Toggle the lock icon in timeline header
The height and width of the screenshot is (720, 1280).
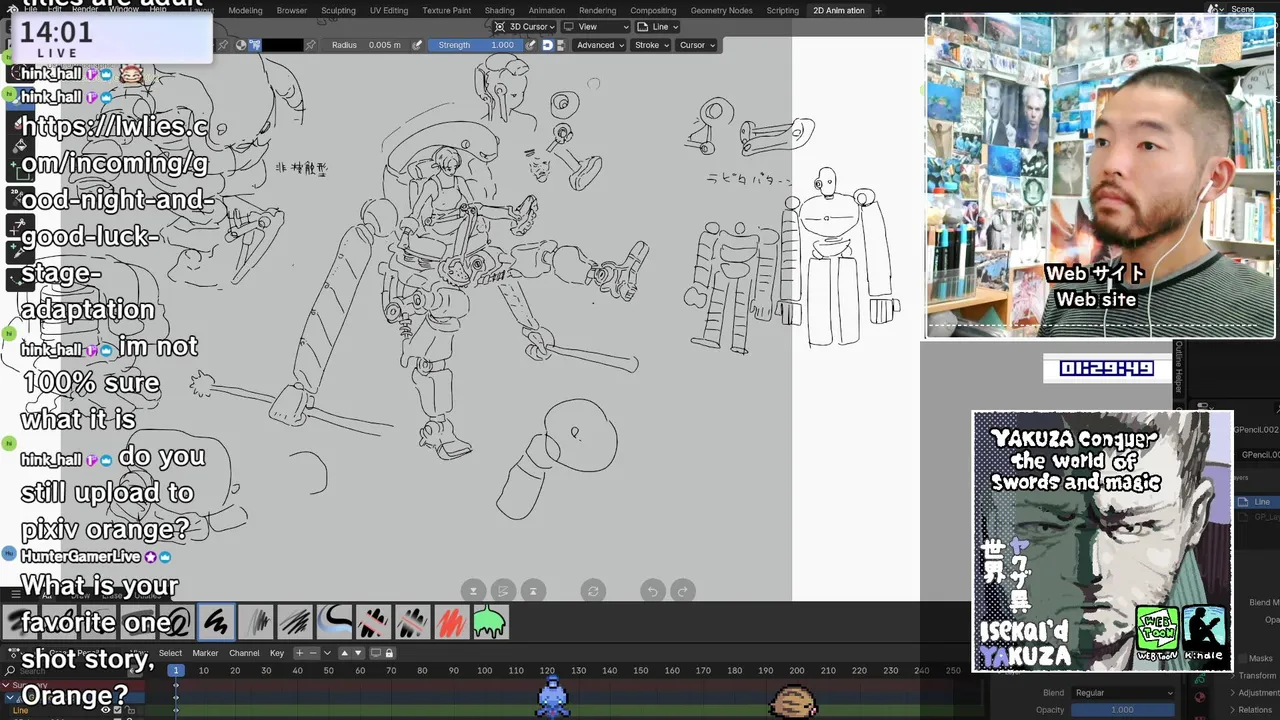coord(390,653)
